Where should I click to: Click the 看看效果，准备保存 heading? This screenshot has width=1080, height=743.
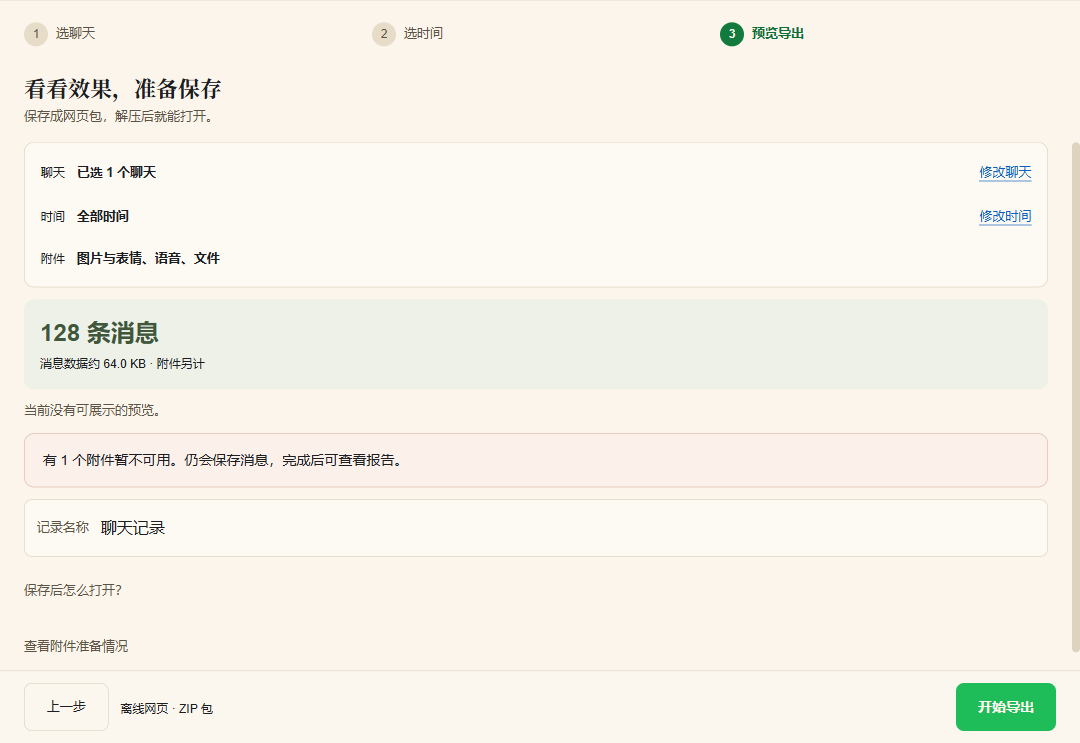123,89
